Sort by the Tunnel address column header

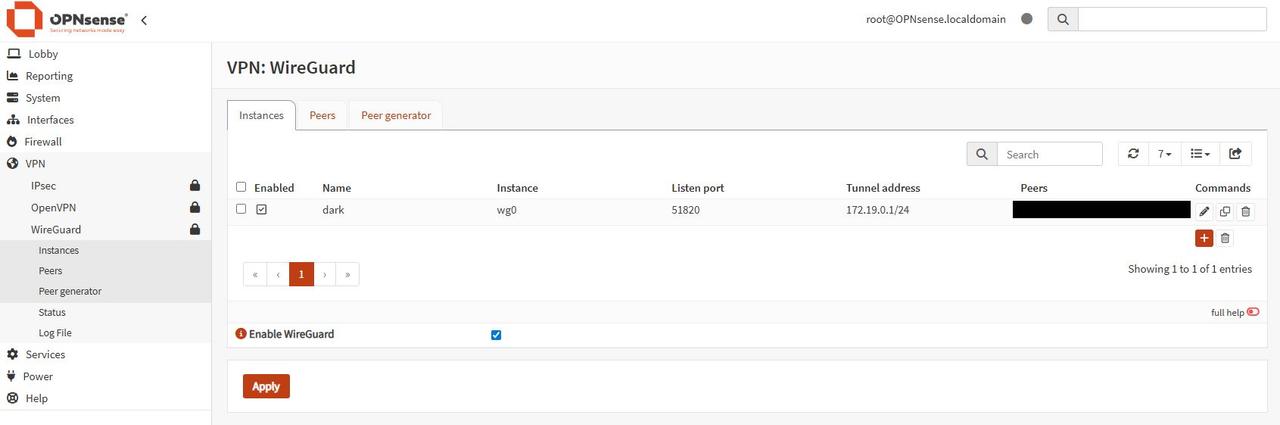[x=883, y=188]
